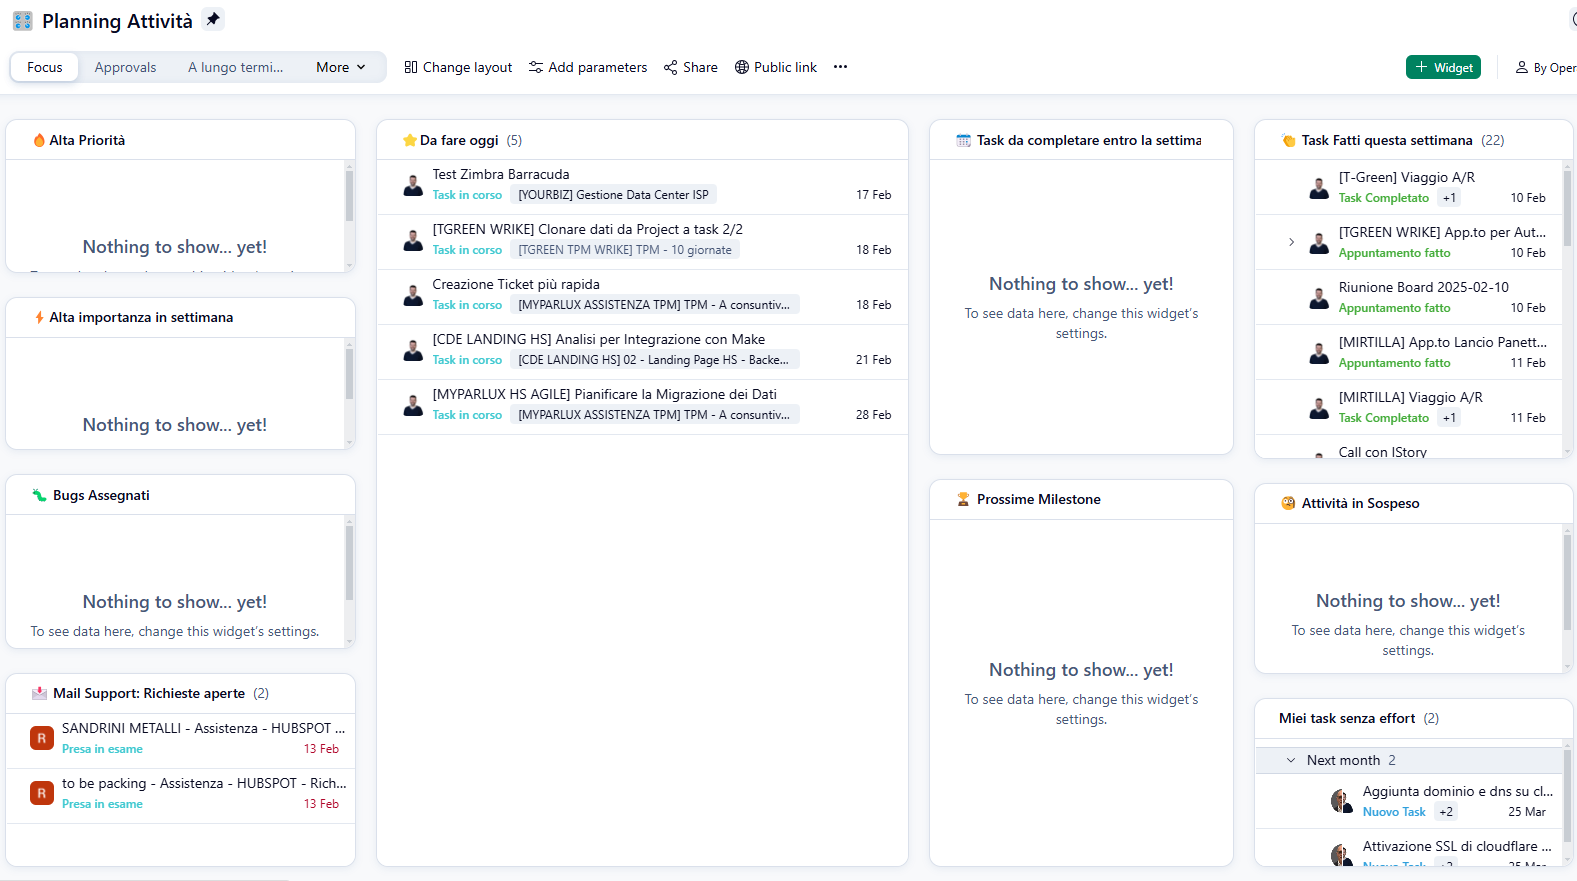Click the R avatar of SANDRINI METALLI request

[41, 738]
